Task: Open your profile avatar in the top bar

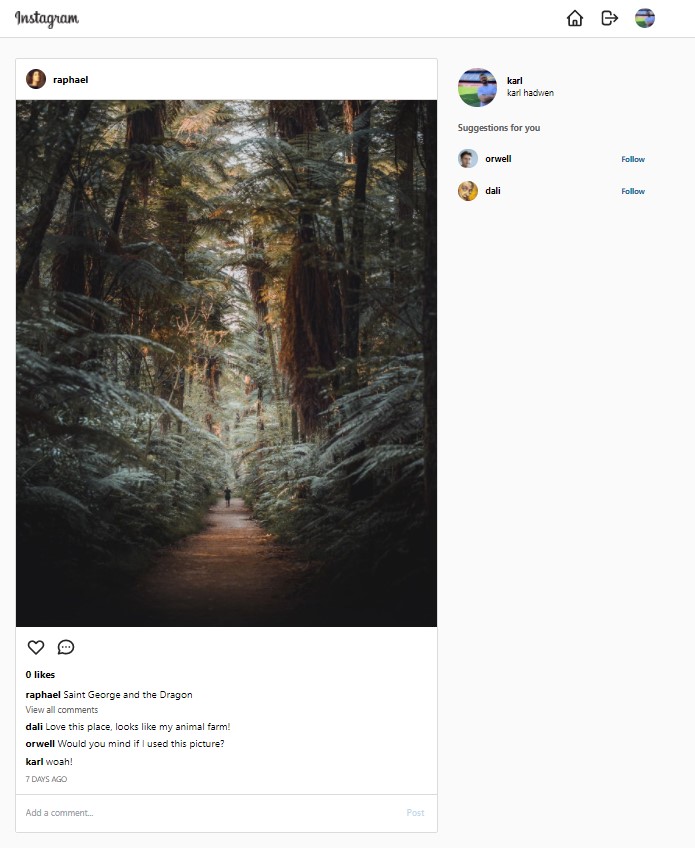Action: 644,18
